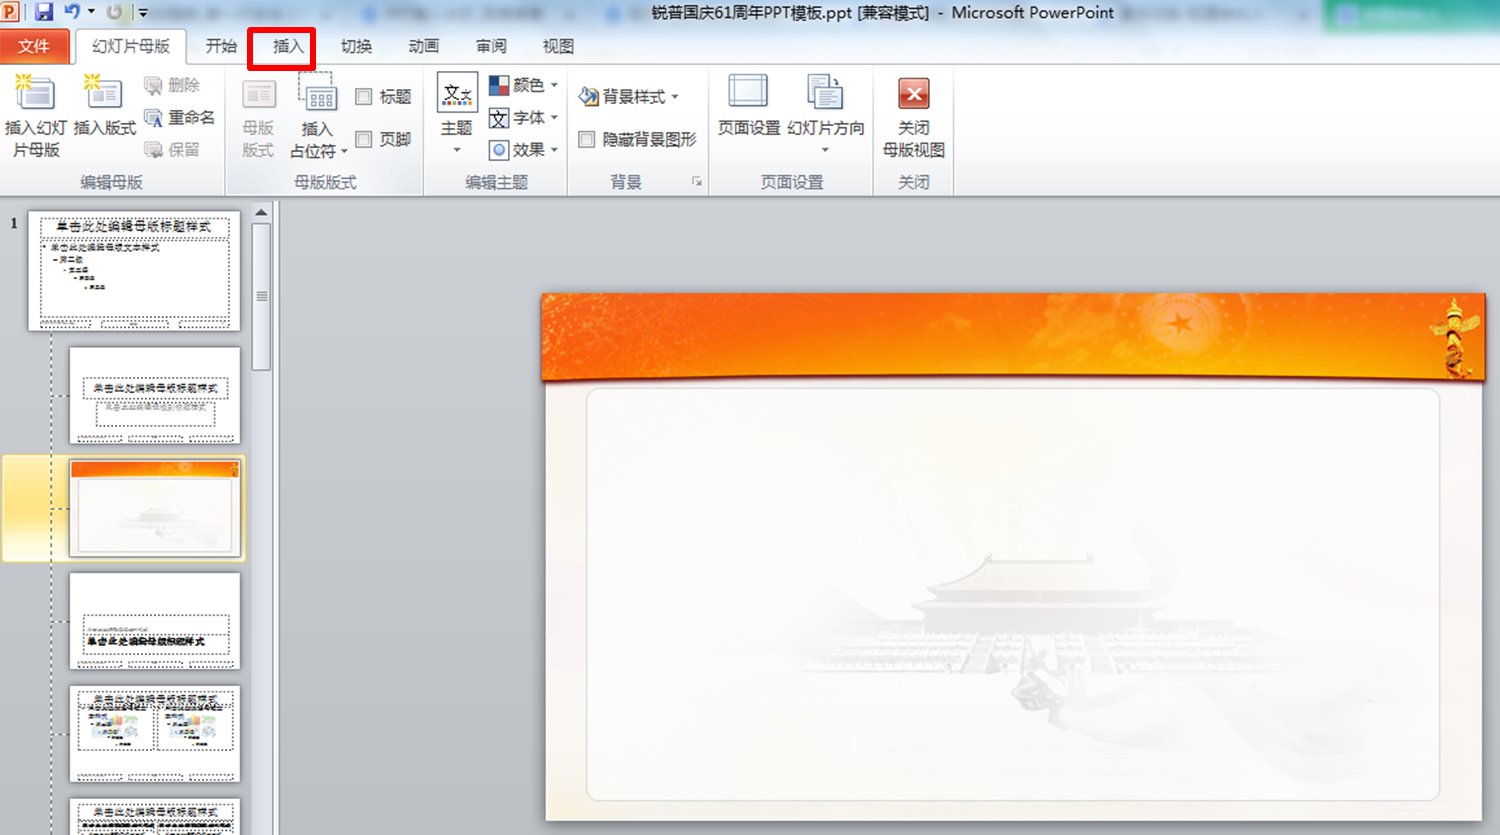Toggle the Title (标题) checkbox
The height and width of the screenshot is (835, 1500).
pyautogui.click(x=364, y=97)
